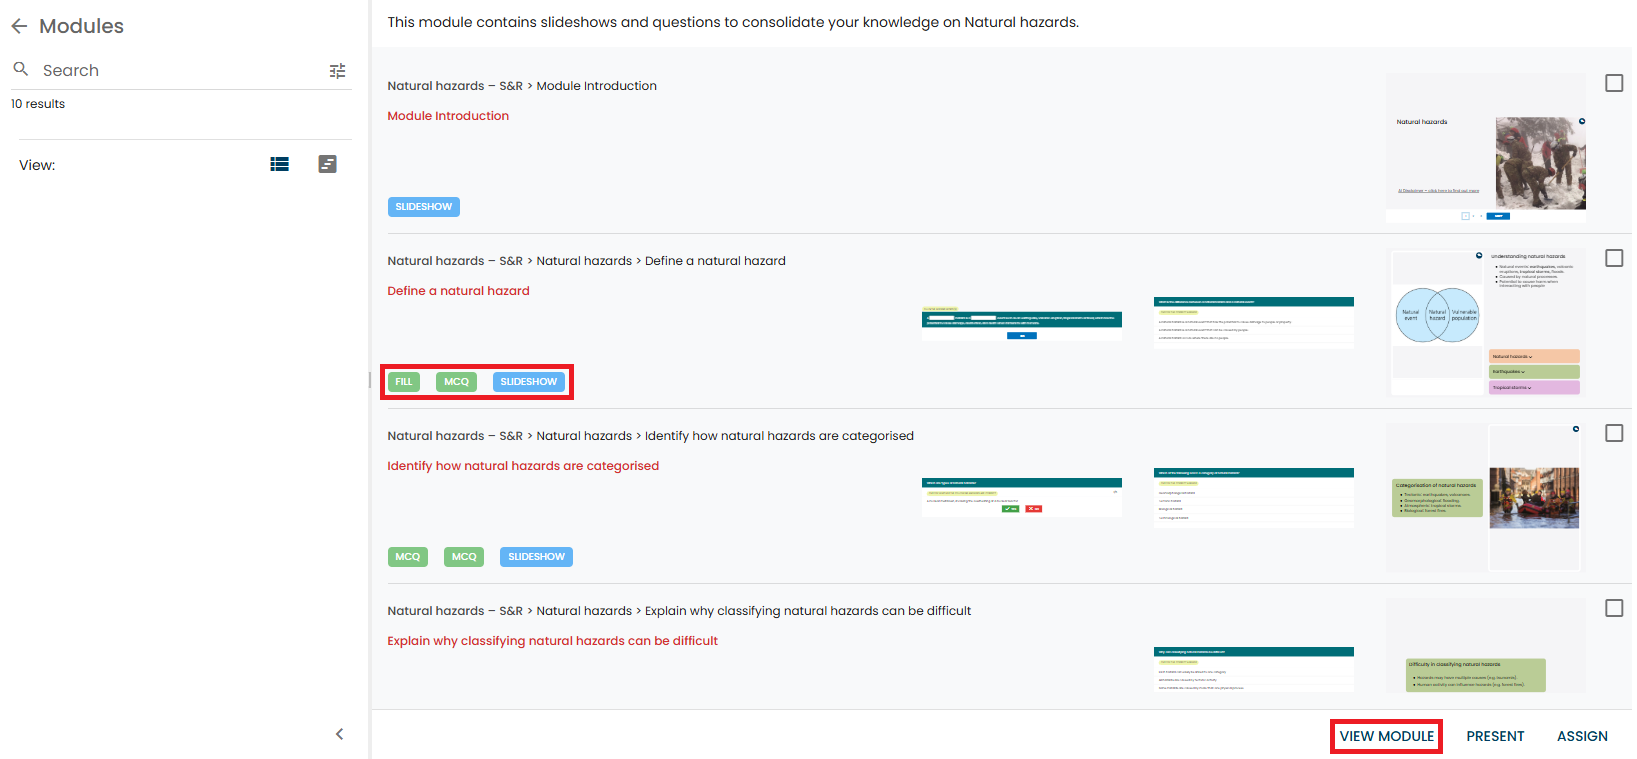Open the Venn diagram slideshow thumbnail
Image resolution: width=1637 pixels, height=759 pixels.
[x=1437, y=315]
